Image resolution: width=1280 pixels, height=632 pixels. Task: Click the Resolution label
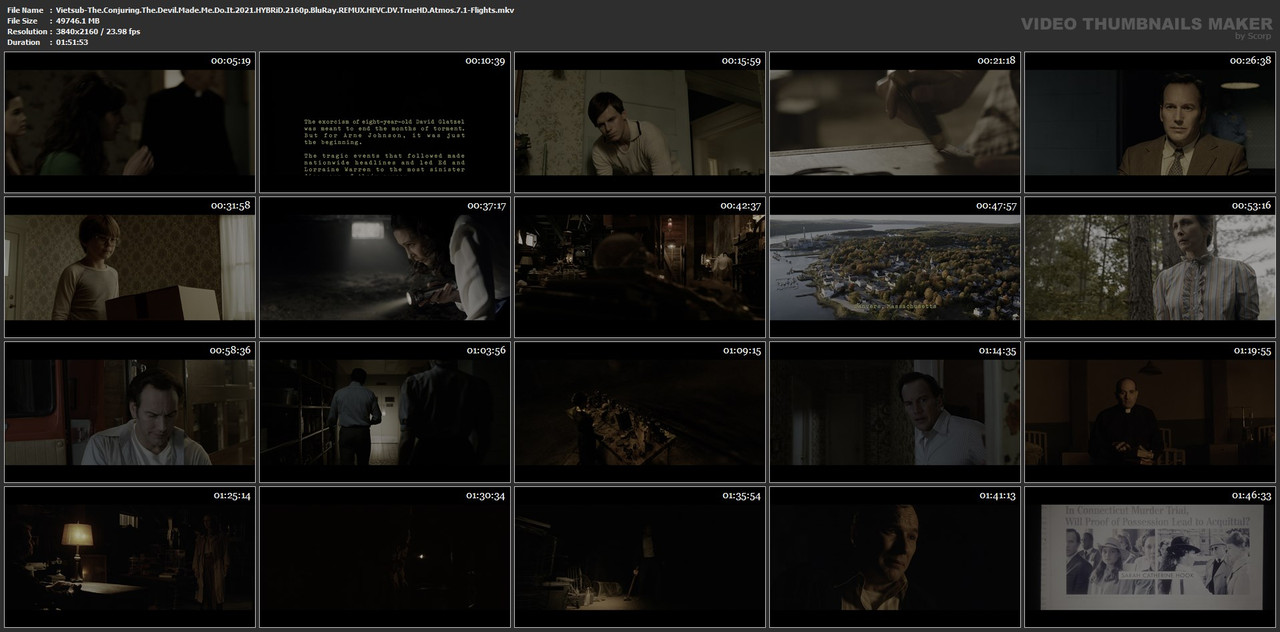point(25,31)
